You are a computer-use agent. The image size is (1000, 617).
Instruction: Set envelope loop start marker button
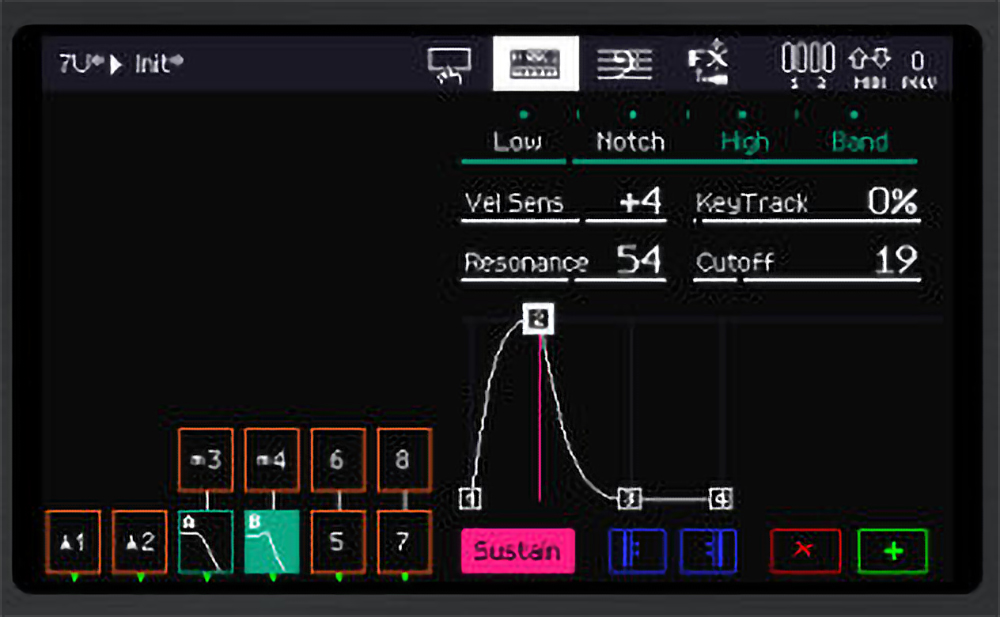[637, 551]
